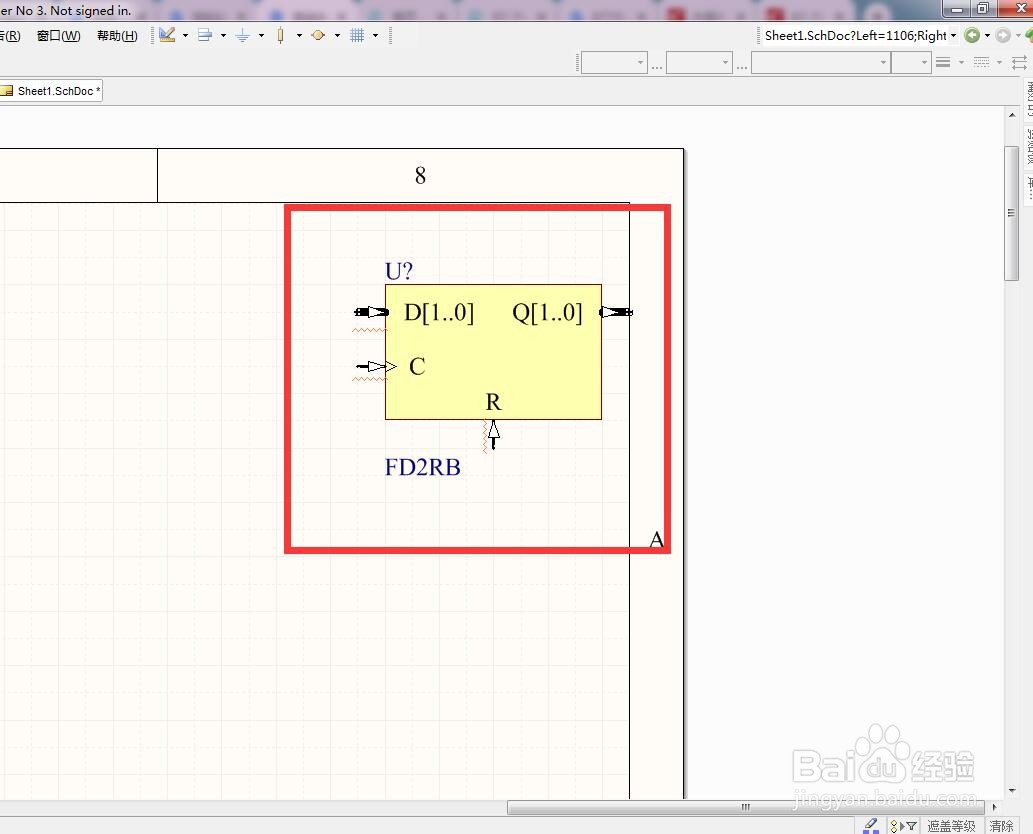1033x834 pixels.
Task: Click the simulation sources icon
Action: point(318,35)
